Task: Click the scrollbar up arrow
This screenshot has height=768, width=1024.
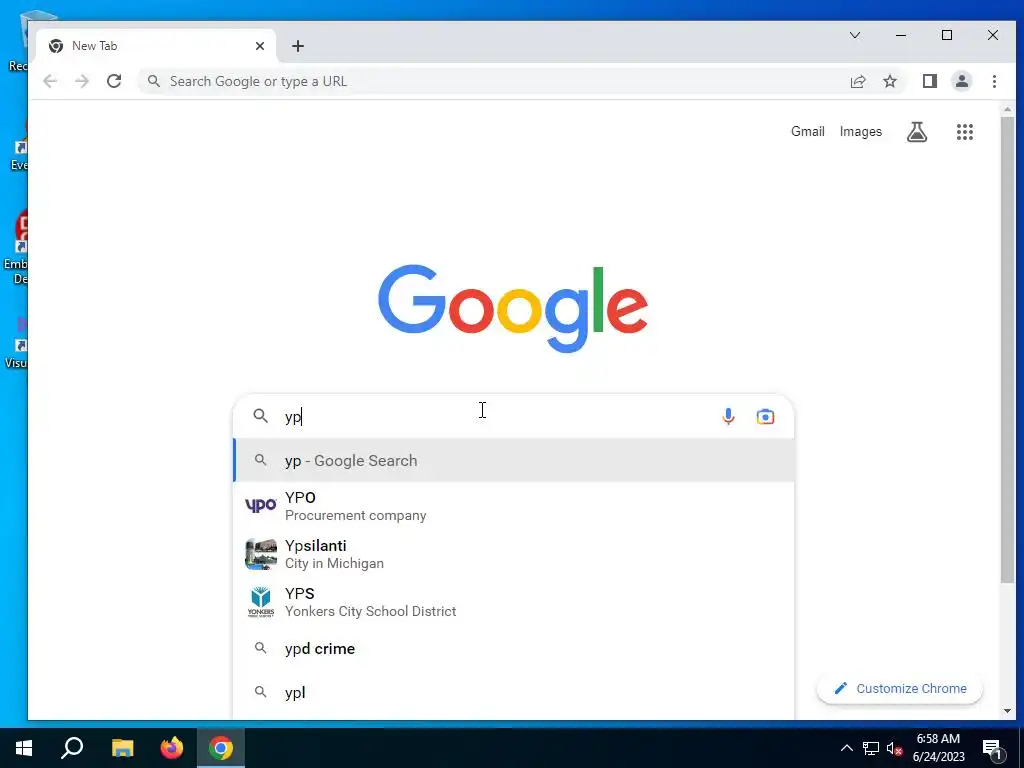Action: click(1007, 110)
